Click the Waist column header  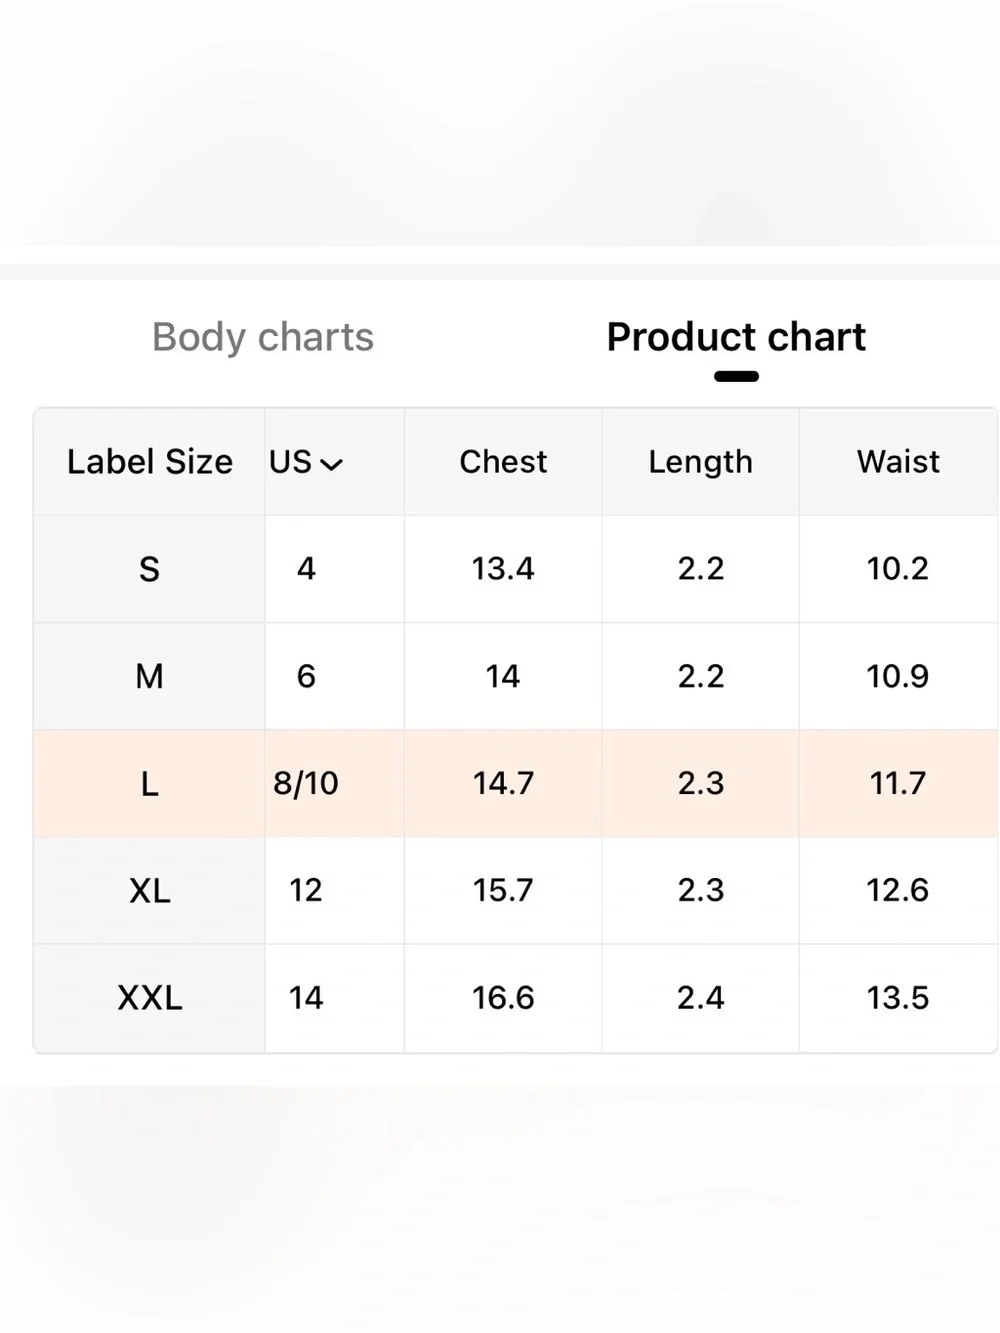[898, 462]
